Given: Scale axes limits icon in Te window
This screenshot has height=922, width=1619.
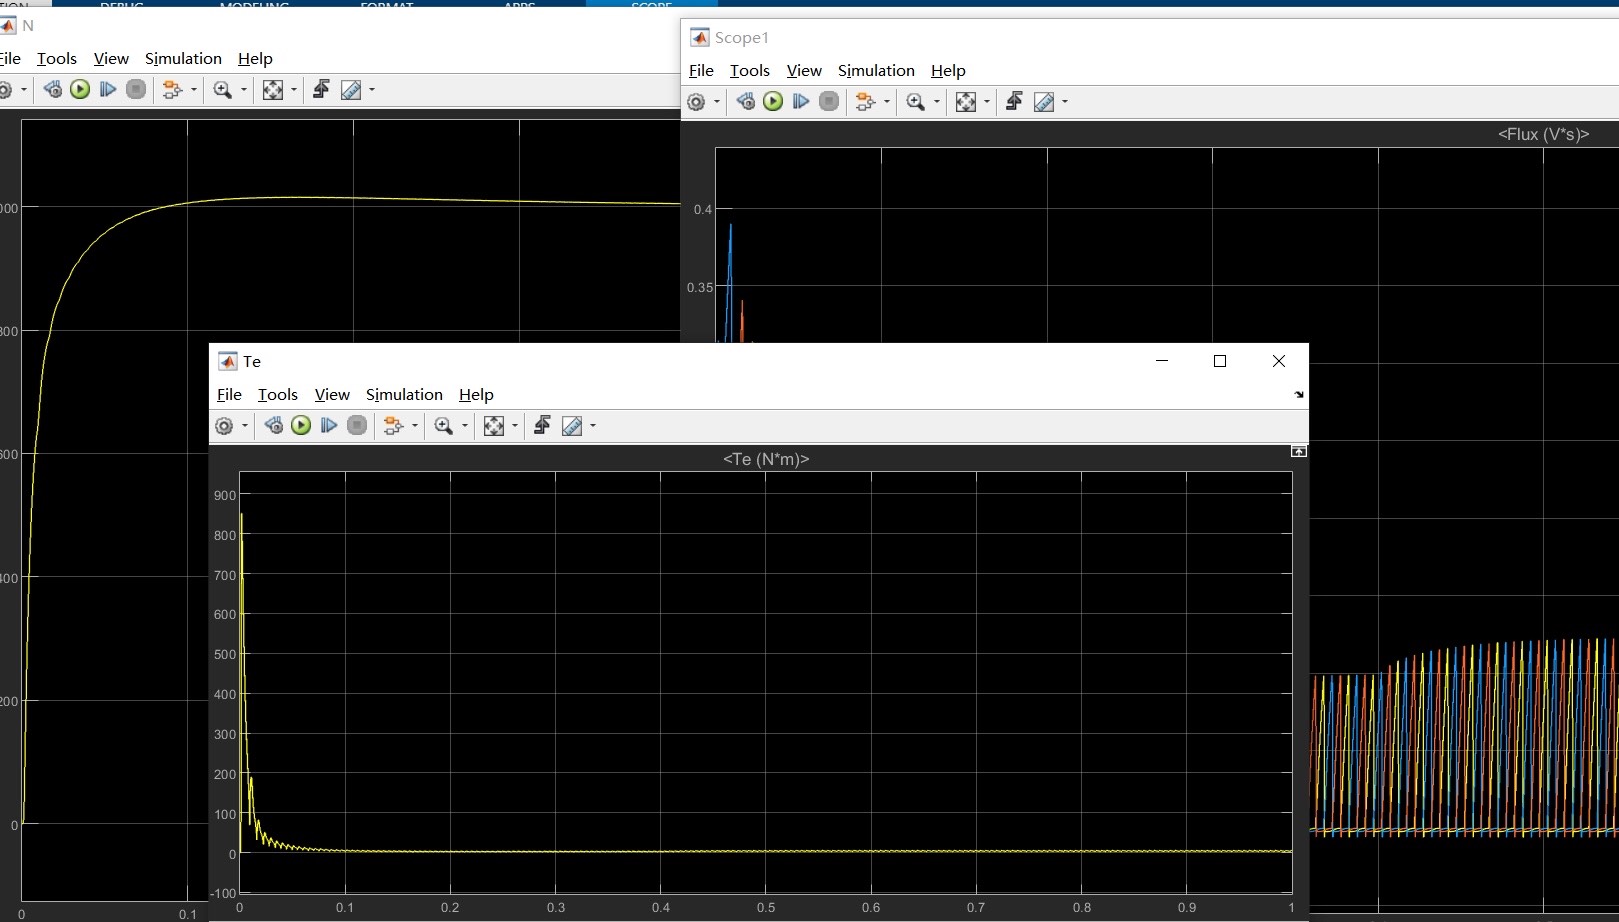Looking at the screenshot, I should click(x=494, y=426).
